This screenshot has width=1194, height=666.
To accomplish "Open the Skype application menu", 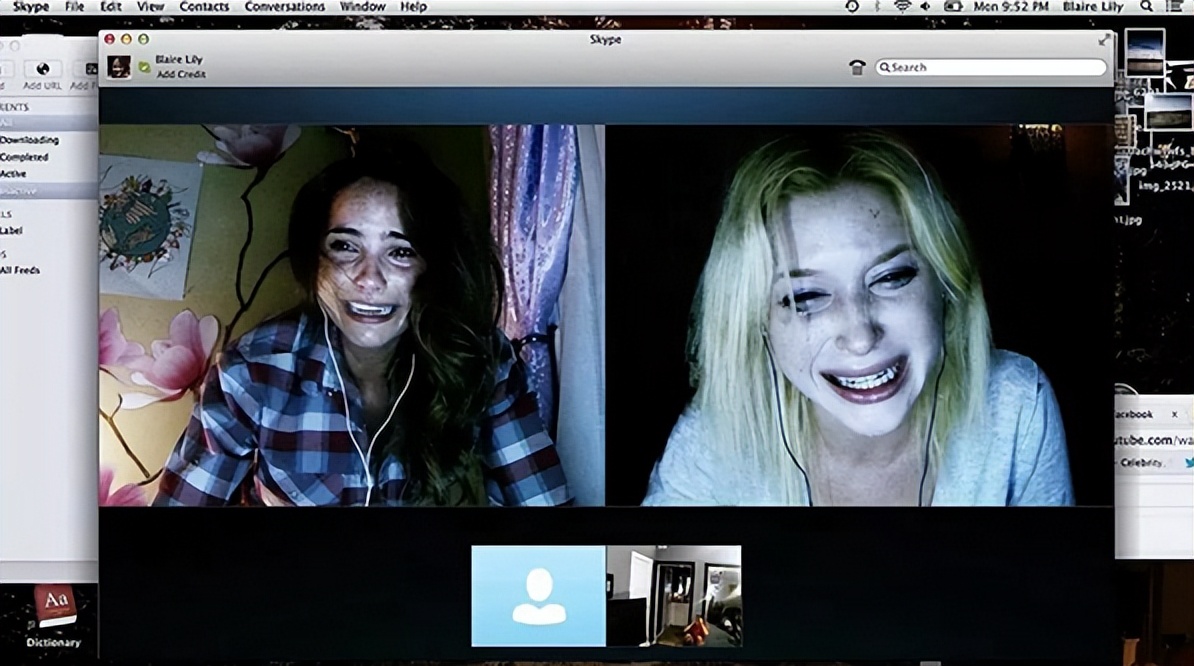I will tap(30, 7).
